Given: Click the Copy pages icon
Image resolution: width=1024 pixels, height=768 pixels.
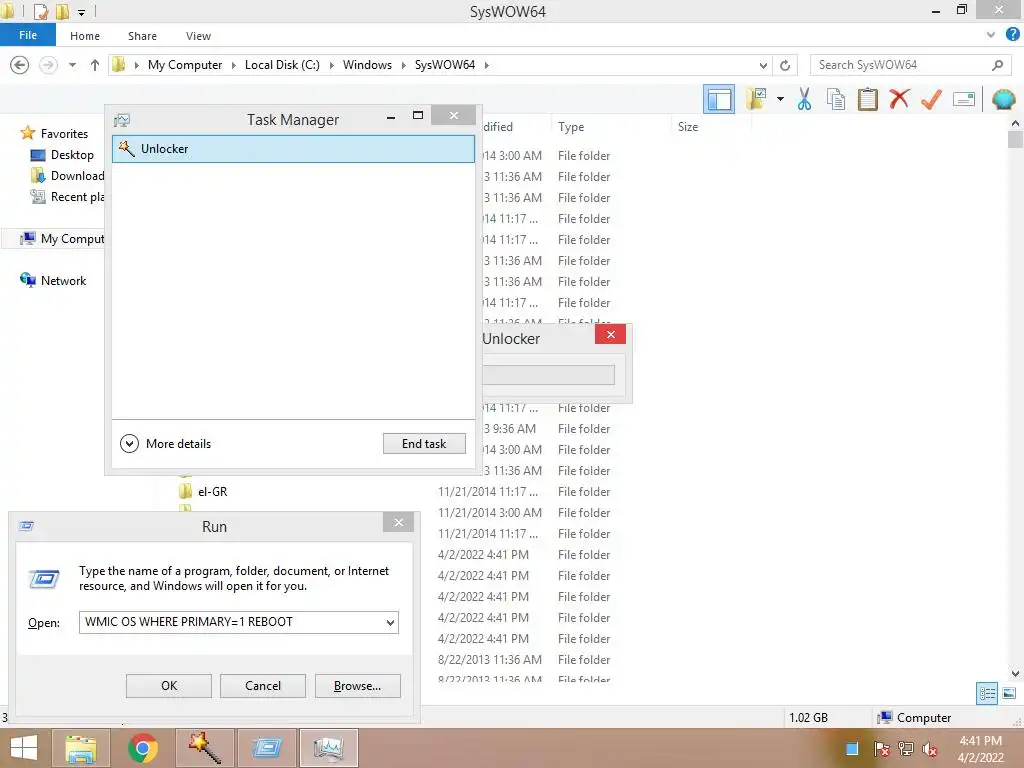Looking at the screenshot, I should (836, 100).
